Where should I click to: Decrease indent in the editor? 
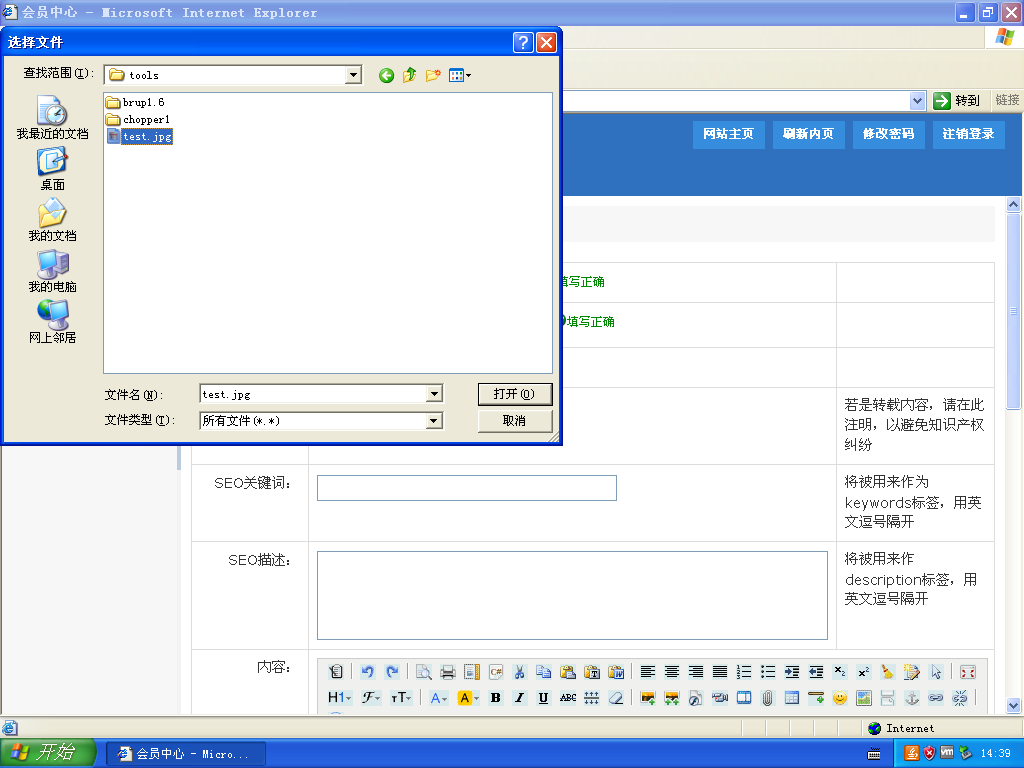[x=816, y=671]
